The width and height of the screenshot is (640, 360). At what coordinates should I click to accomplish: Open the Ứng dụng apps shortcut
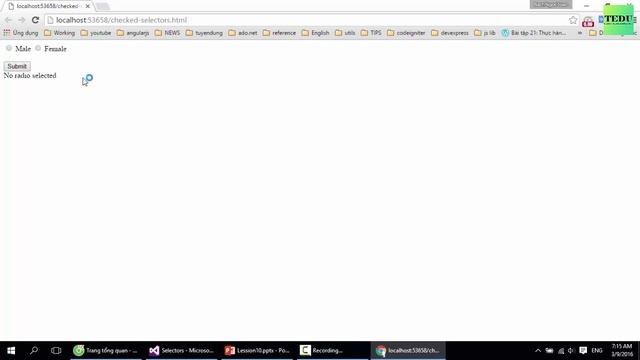tap(20, 33)
